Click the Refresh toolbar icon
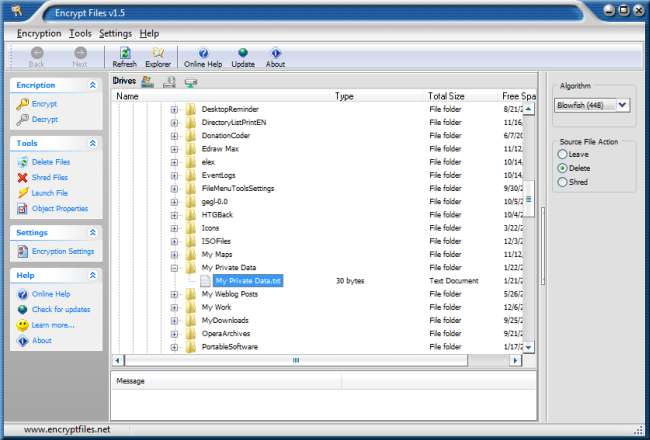 (x=125, y=53)
